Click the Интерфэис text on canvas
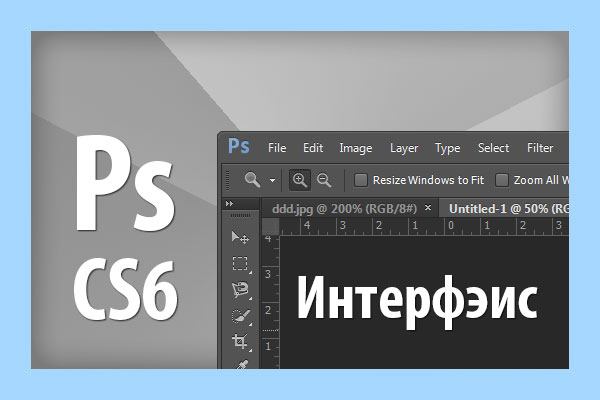The width and height of the screenshot is (600, 400). pyautogui.click(x=417, y=302)
